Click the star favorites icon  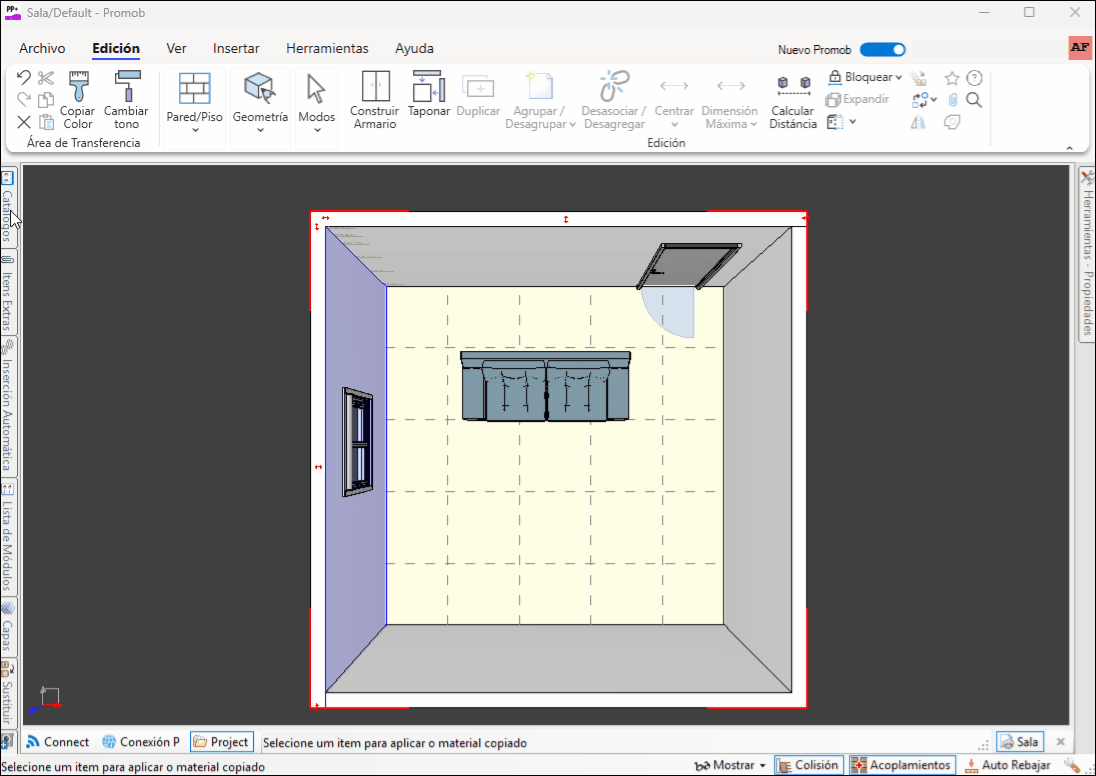[952, 78]
